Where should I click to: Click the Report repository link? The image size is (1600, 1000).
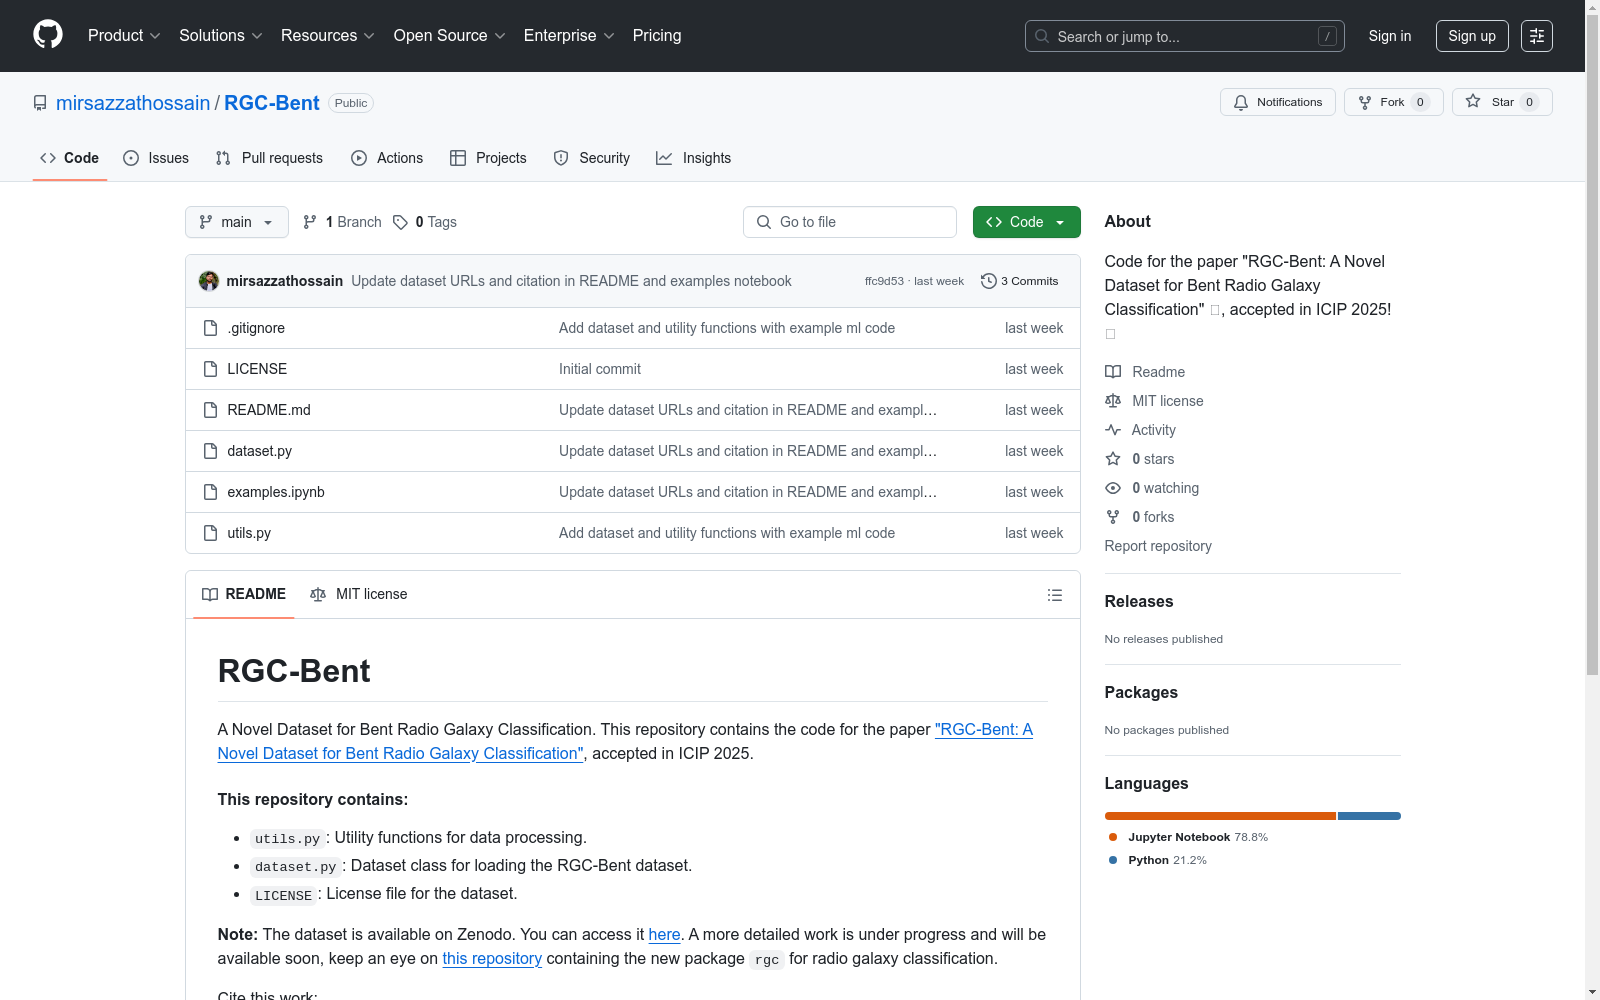click(1158, 546)
